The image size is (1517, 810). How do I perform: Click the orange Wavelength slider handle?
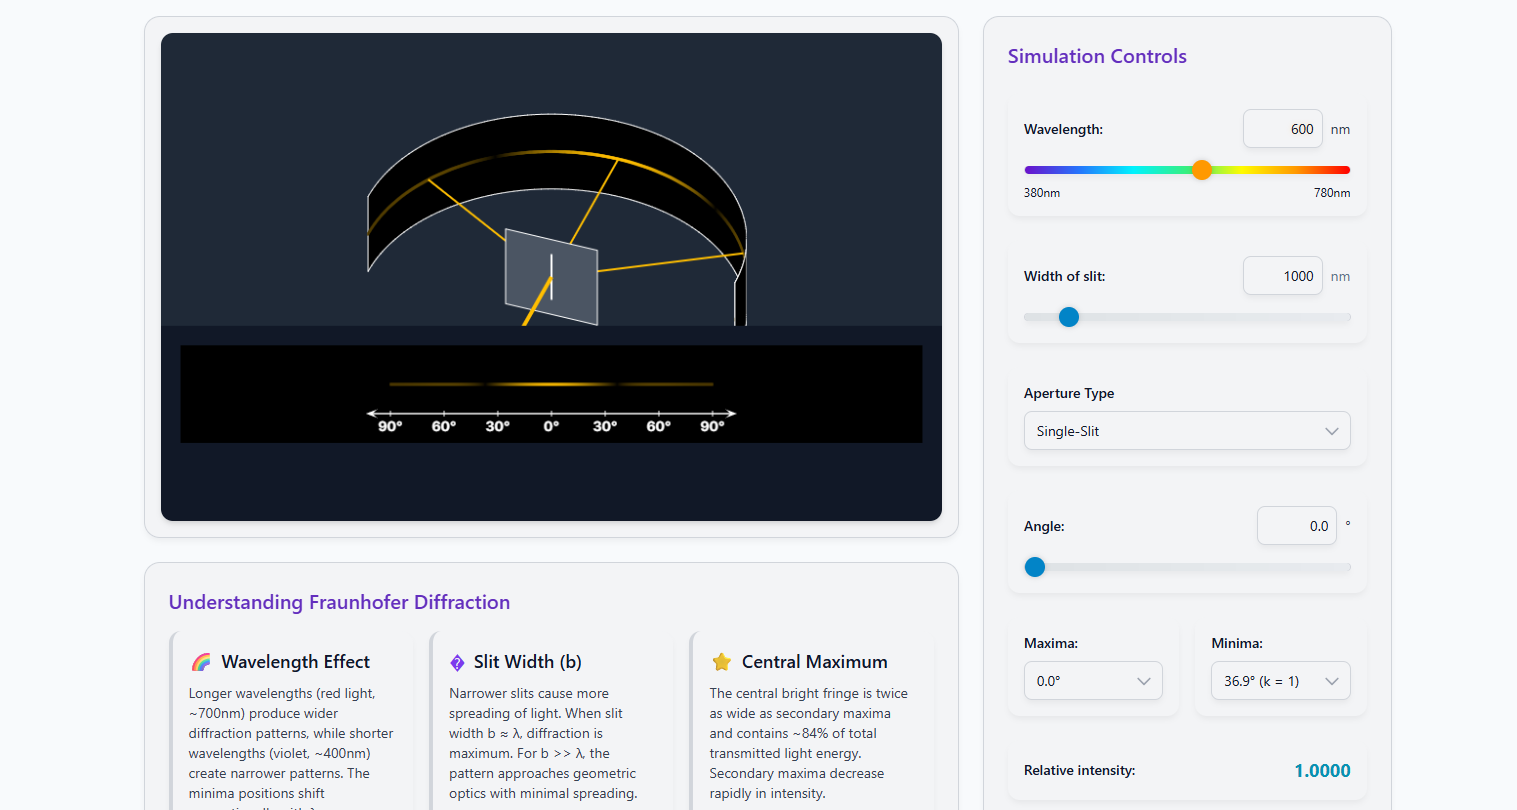pyautogui.click(x=1202, y=170)
